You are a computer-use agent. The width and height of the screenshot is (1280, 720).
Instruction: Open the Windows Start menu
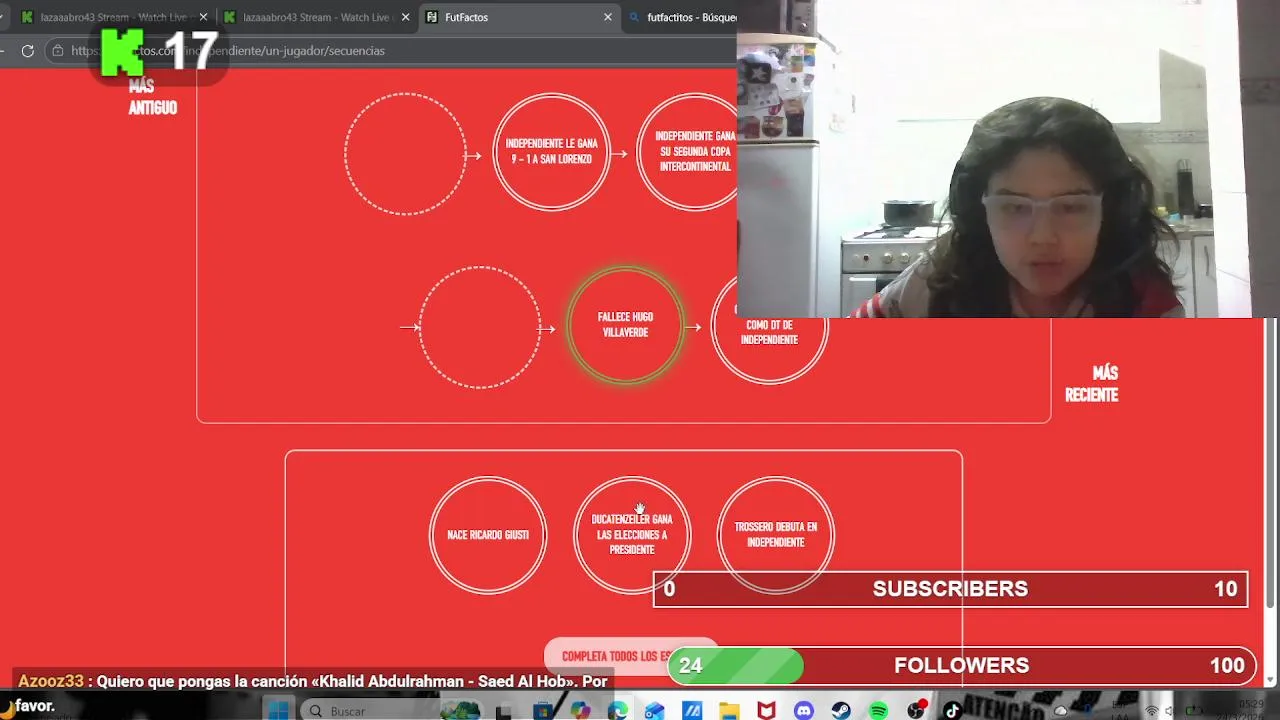[x=279, y=711]
